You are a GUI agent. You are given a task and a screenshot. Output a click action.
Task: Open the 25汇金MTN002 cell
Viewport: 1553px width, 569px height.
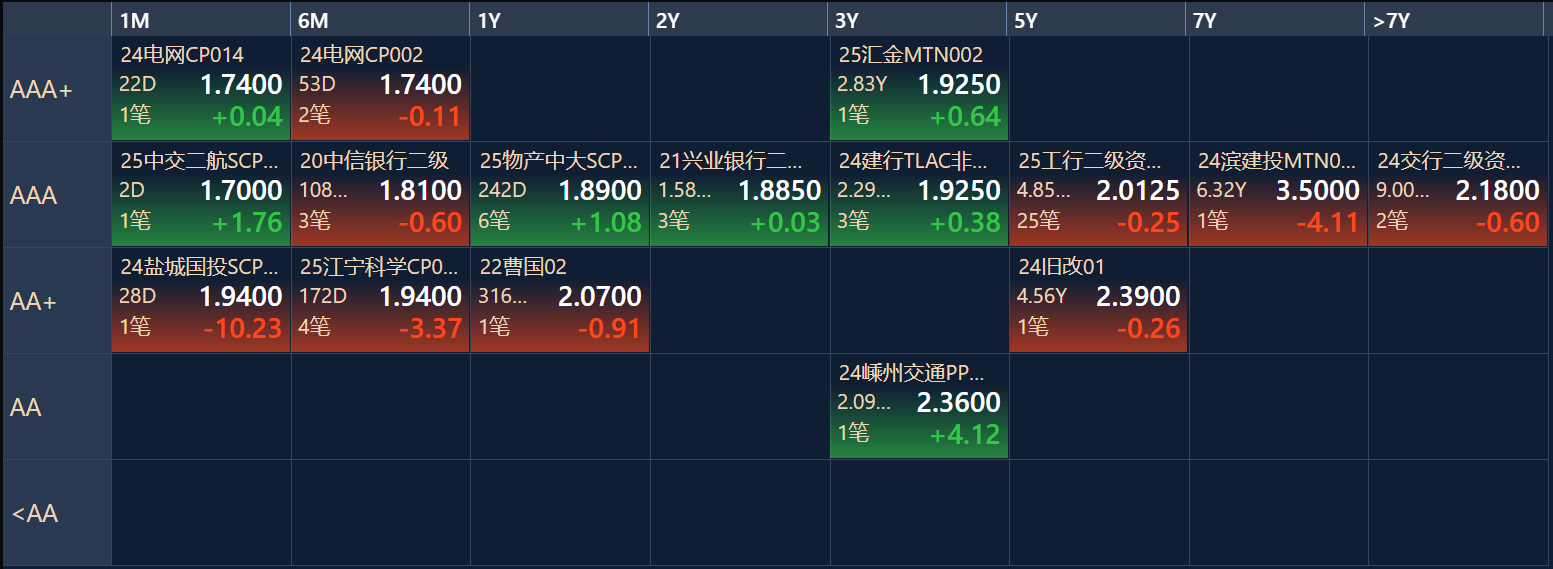click(919, 88)
